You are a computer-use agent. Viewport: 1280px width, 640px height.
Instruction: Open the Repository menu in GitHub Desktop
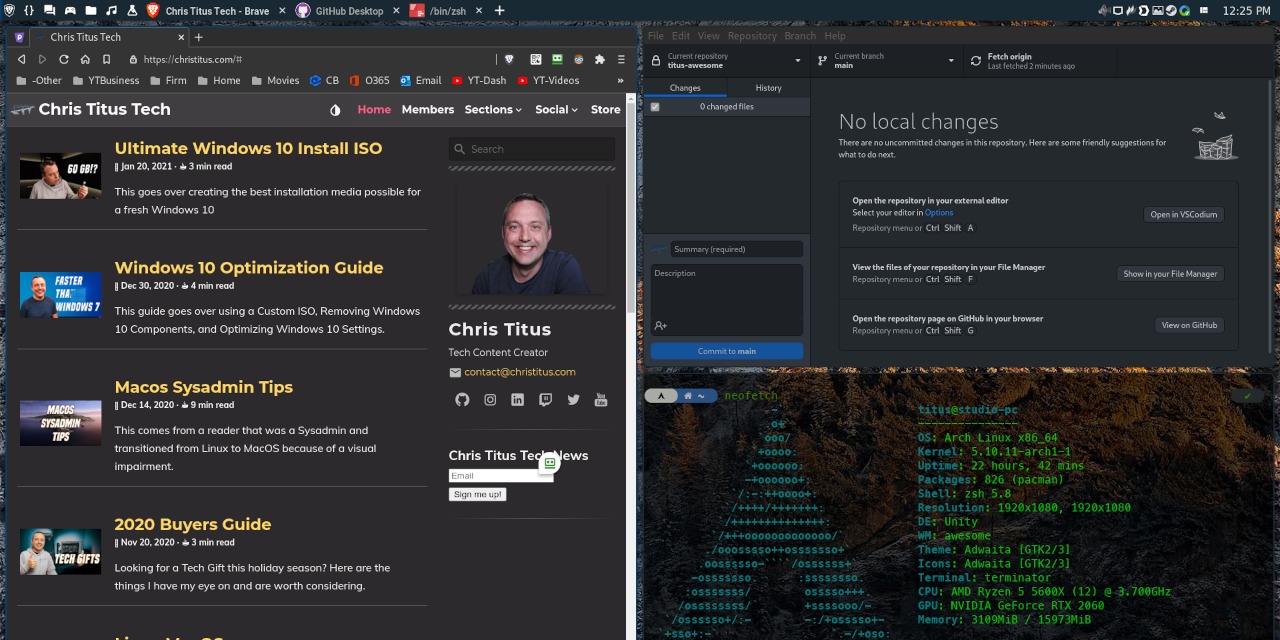751,36
